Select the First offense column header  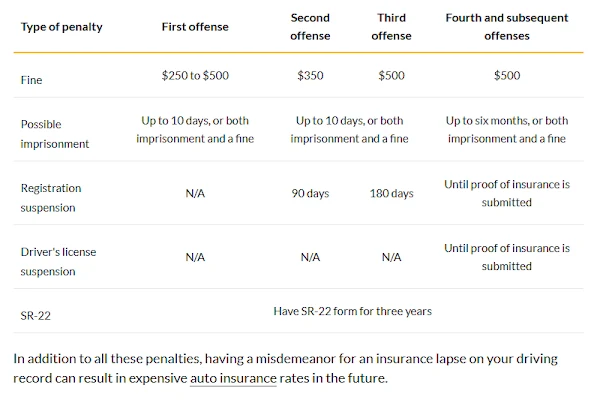195,27
